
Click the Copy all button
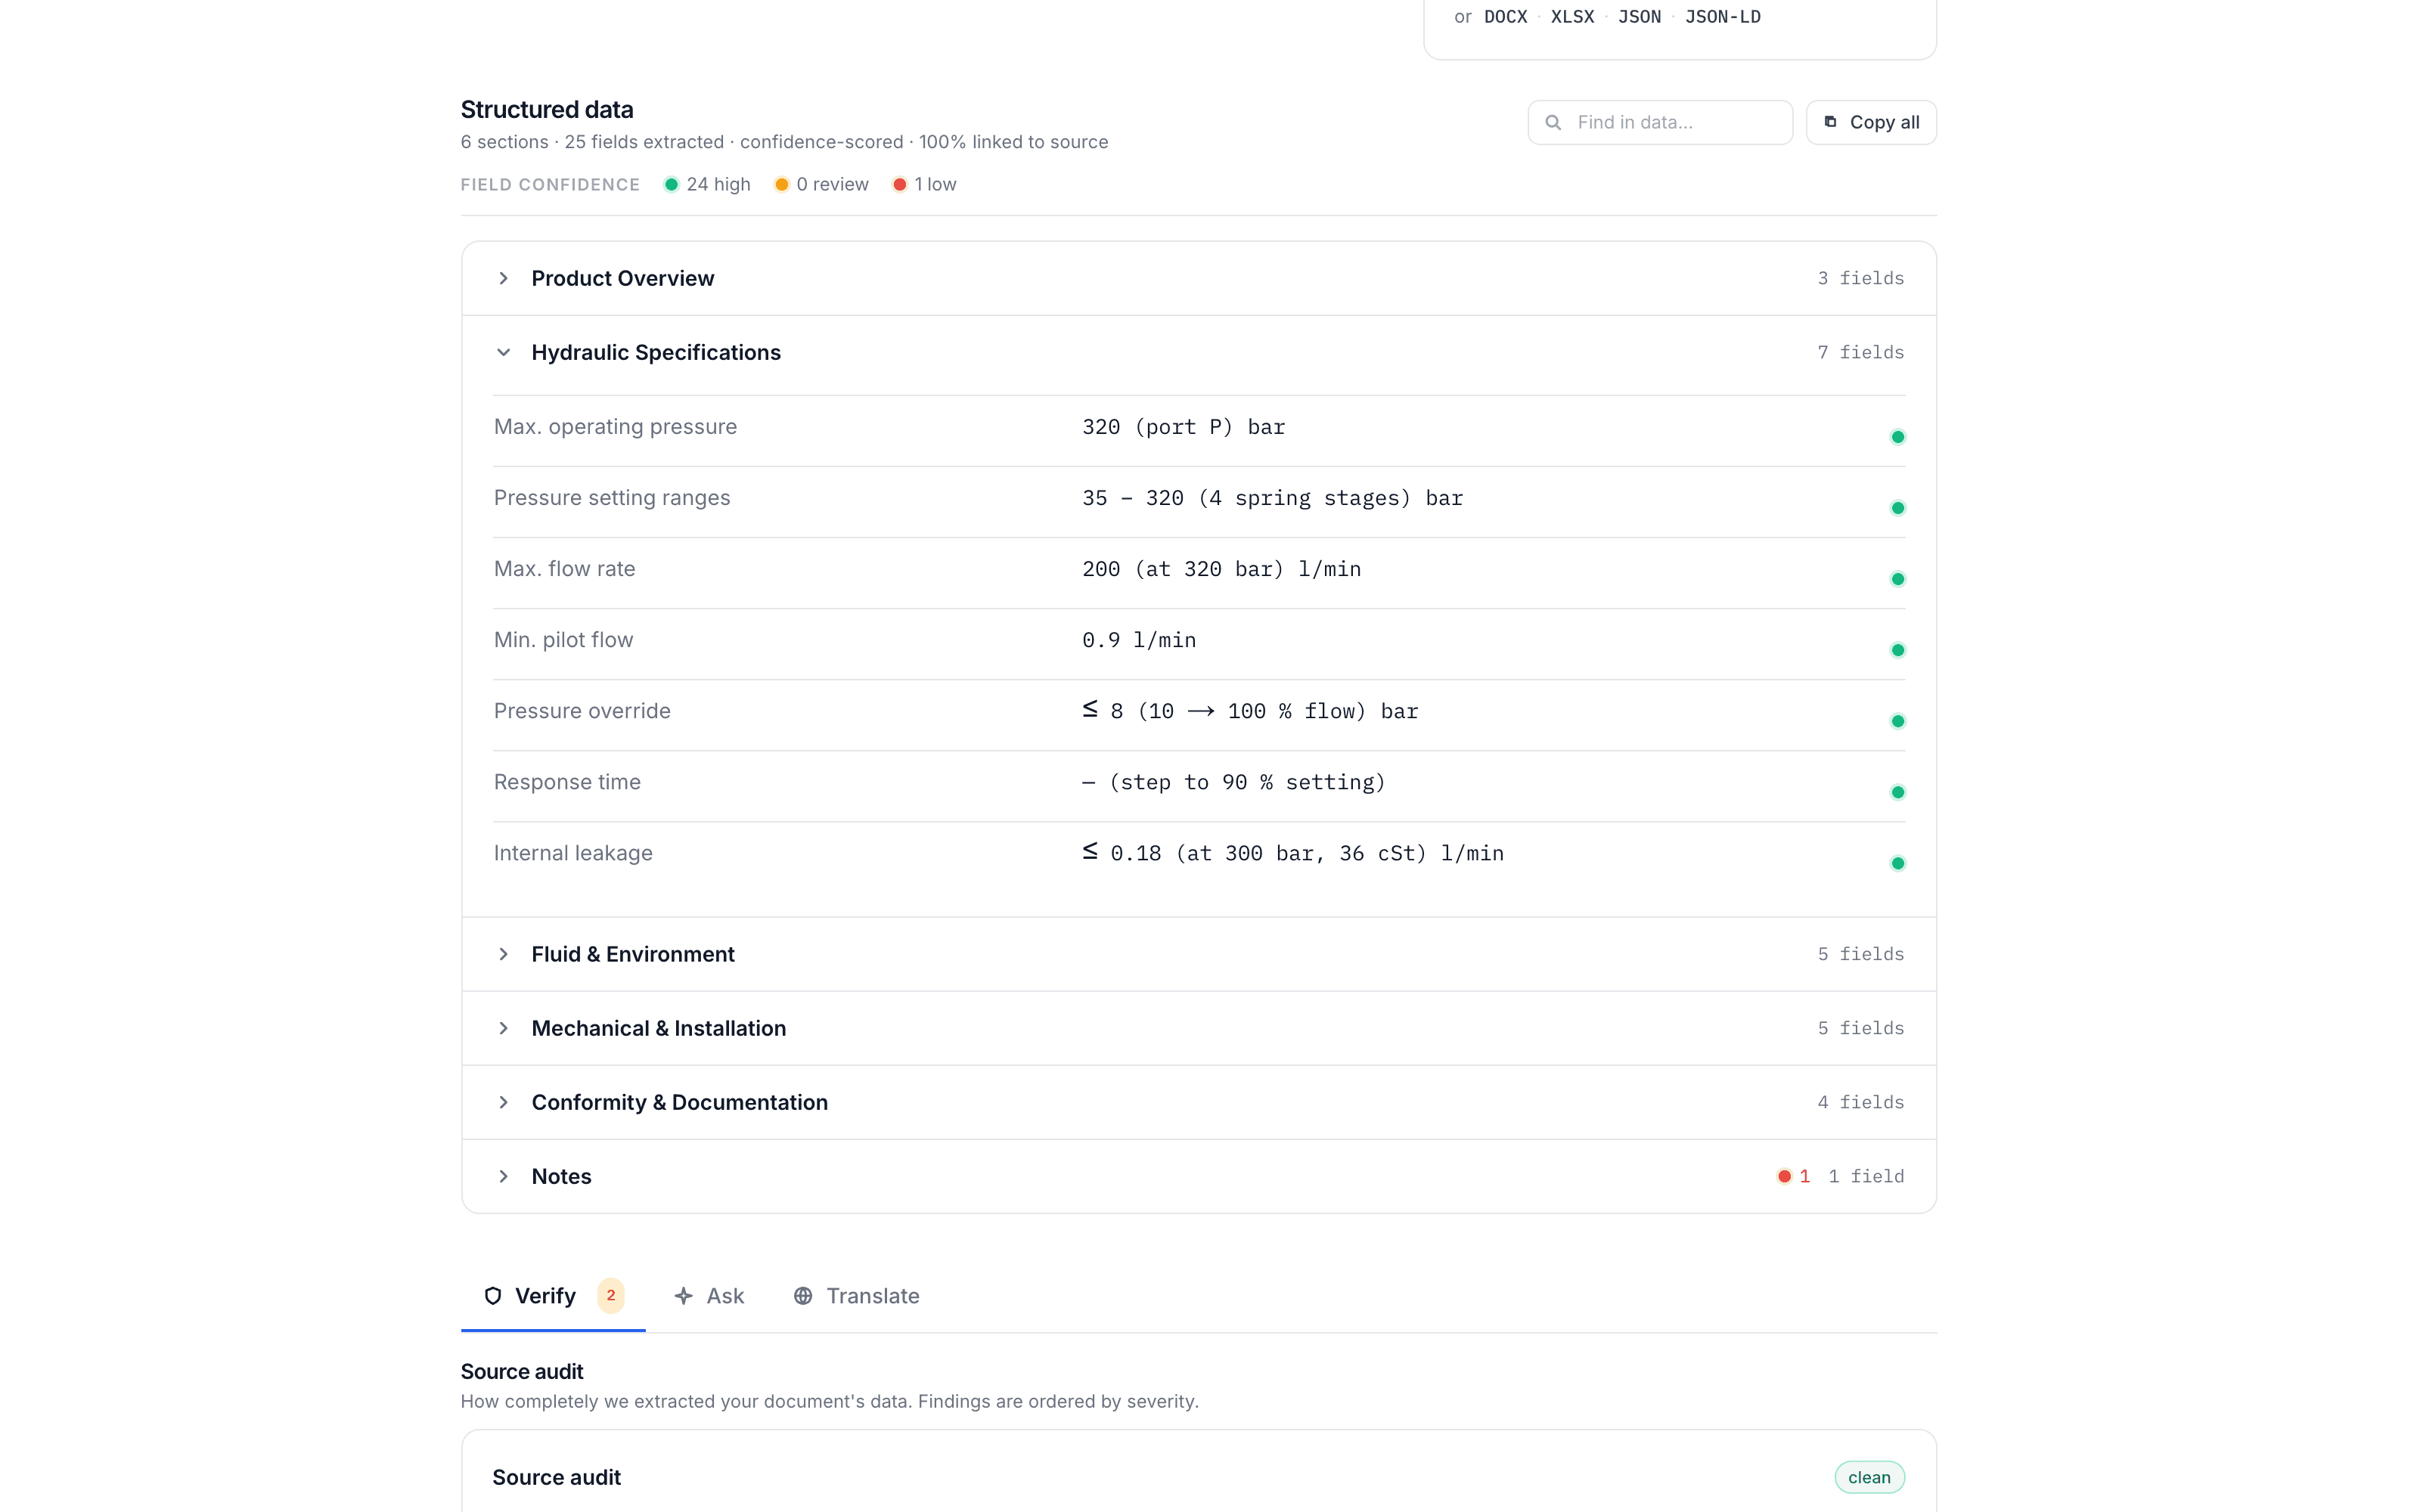[1871, 122]
